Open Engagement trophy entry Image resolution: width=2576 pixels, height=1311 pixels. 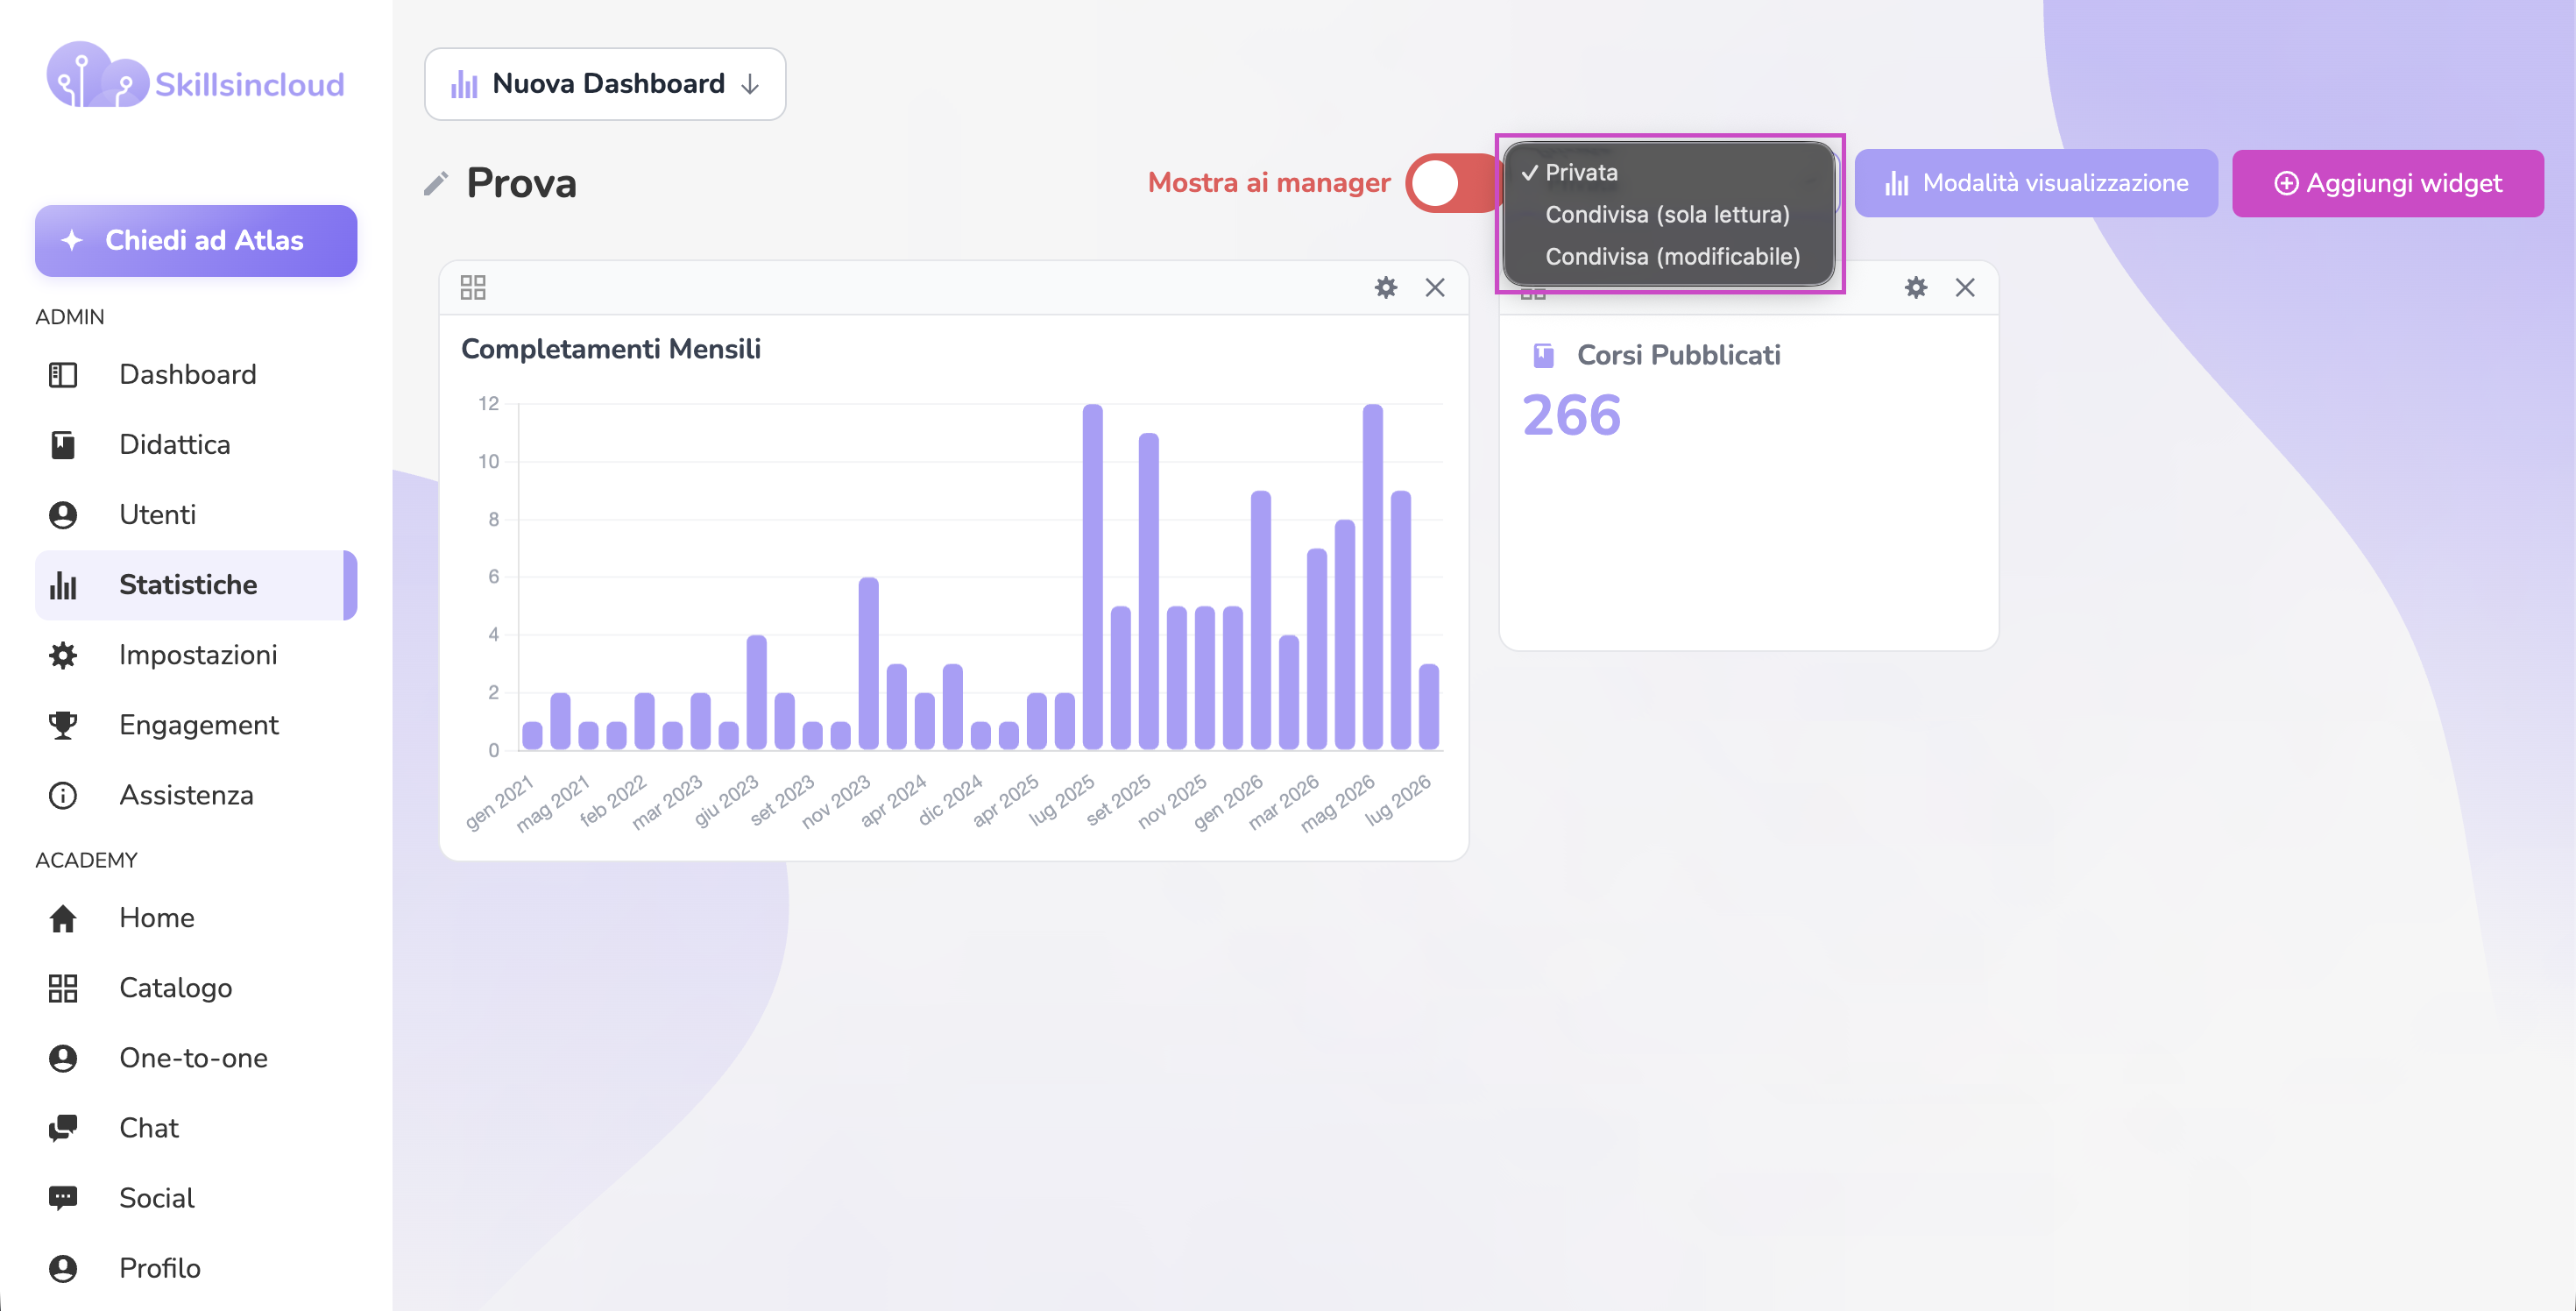(196, 725)
